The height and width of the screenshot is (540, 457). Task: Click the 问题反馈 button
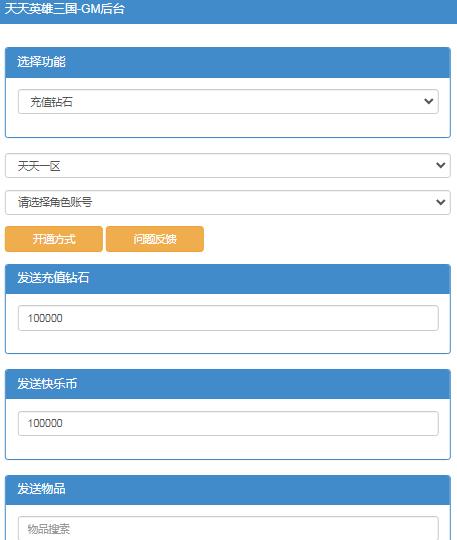point(155,239)
